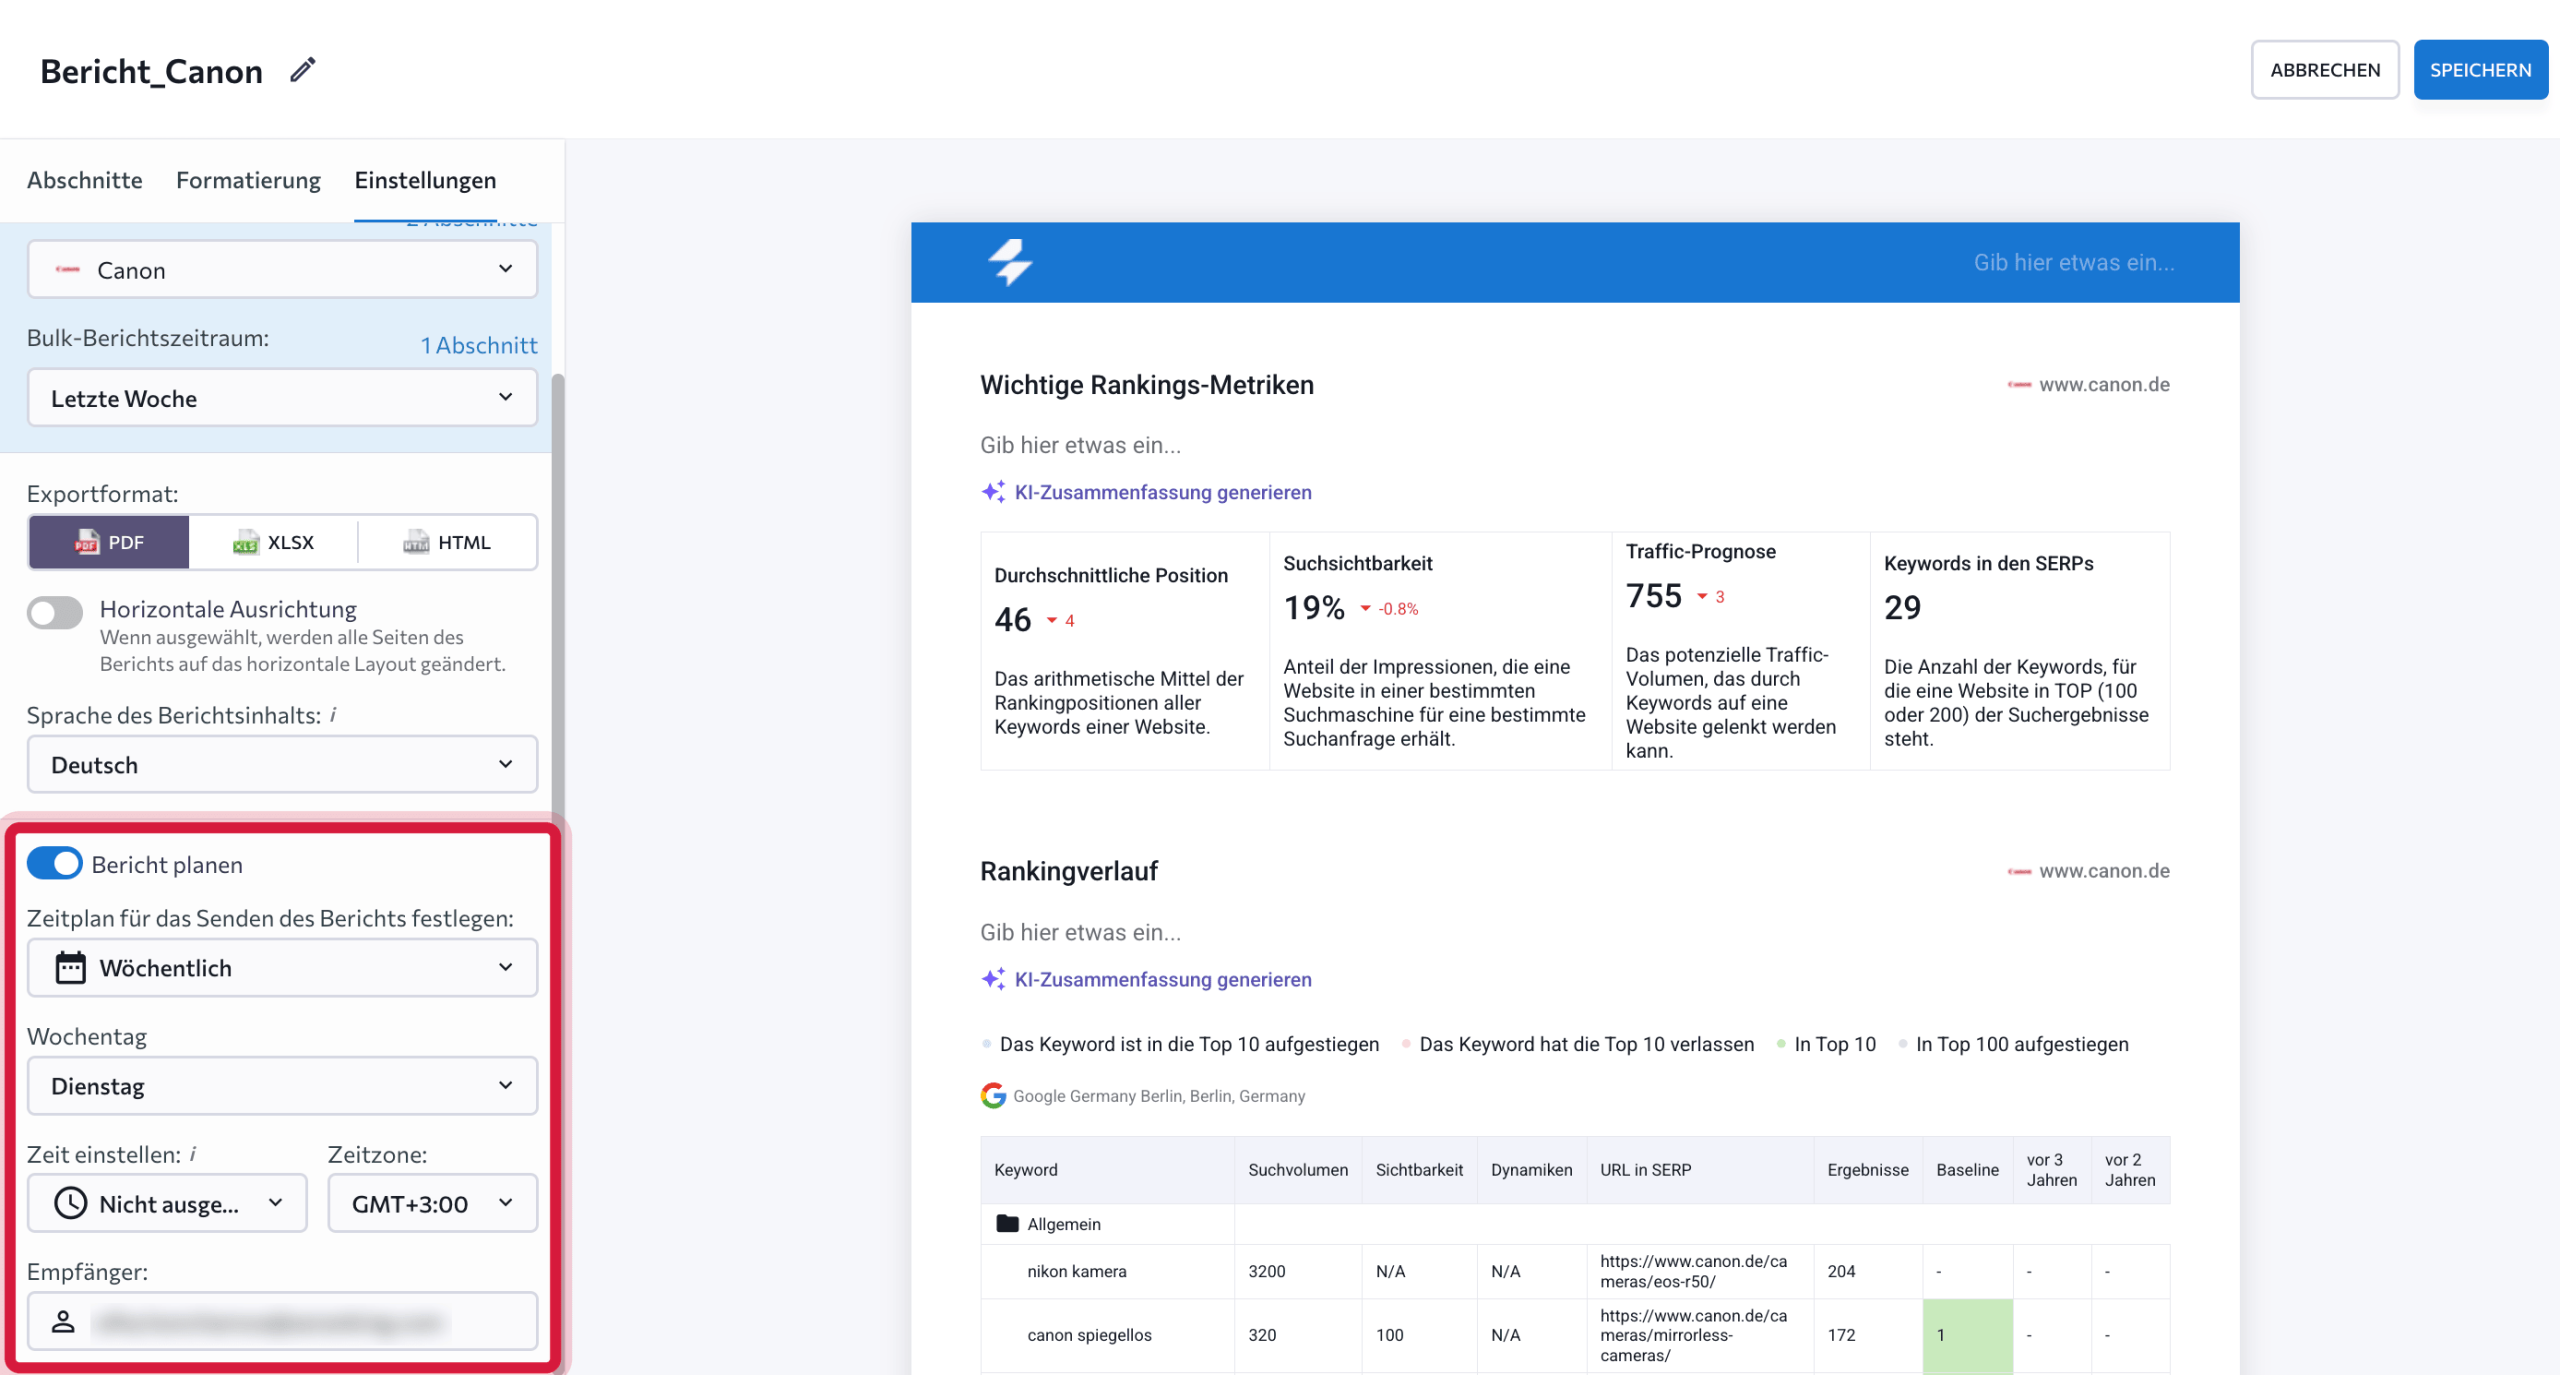The height and width of the screenshot is (1375, 2560).
Task: Open the GMT+3:00 timezone dropdown
Action: (433, 1203)
